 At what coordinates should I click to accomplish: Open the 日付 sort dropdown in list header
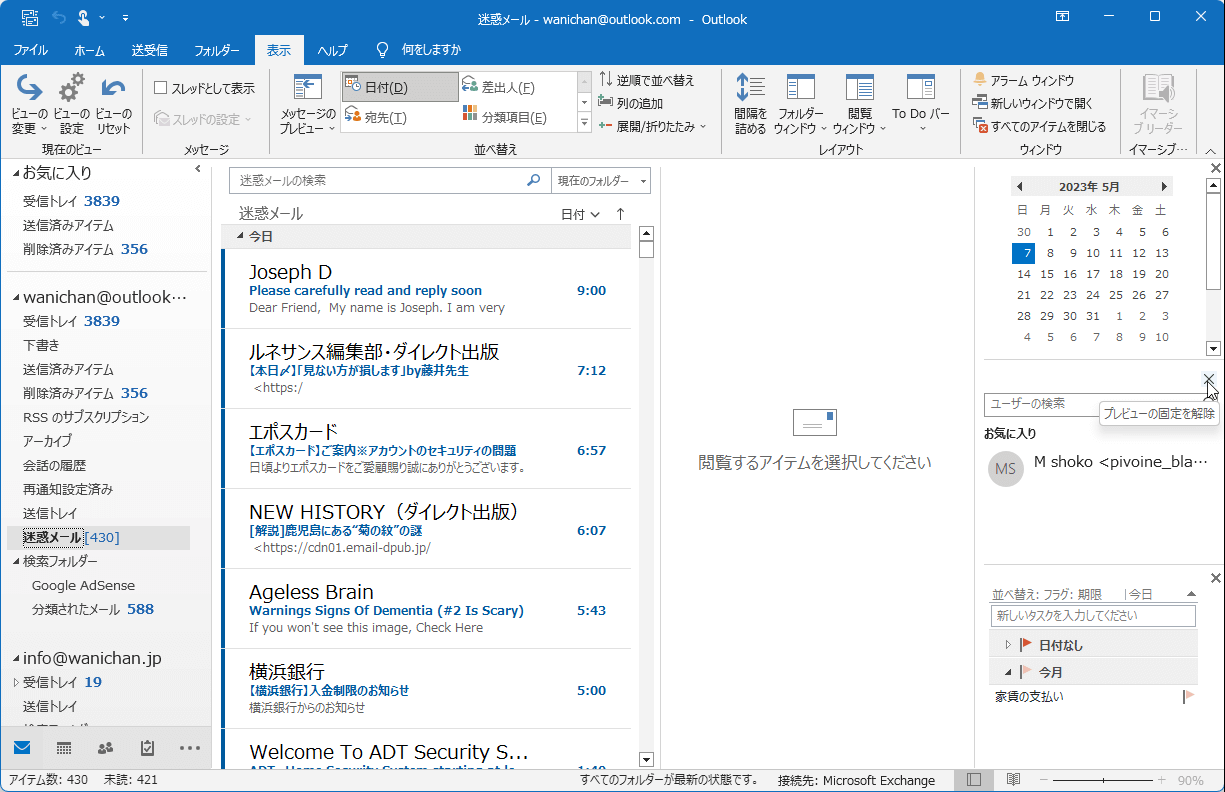[580, 214]
